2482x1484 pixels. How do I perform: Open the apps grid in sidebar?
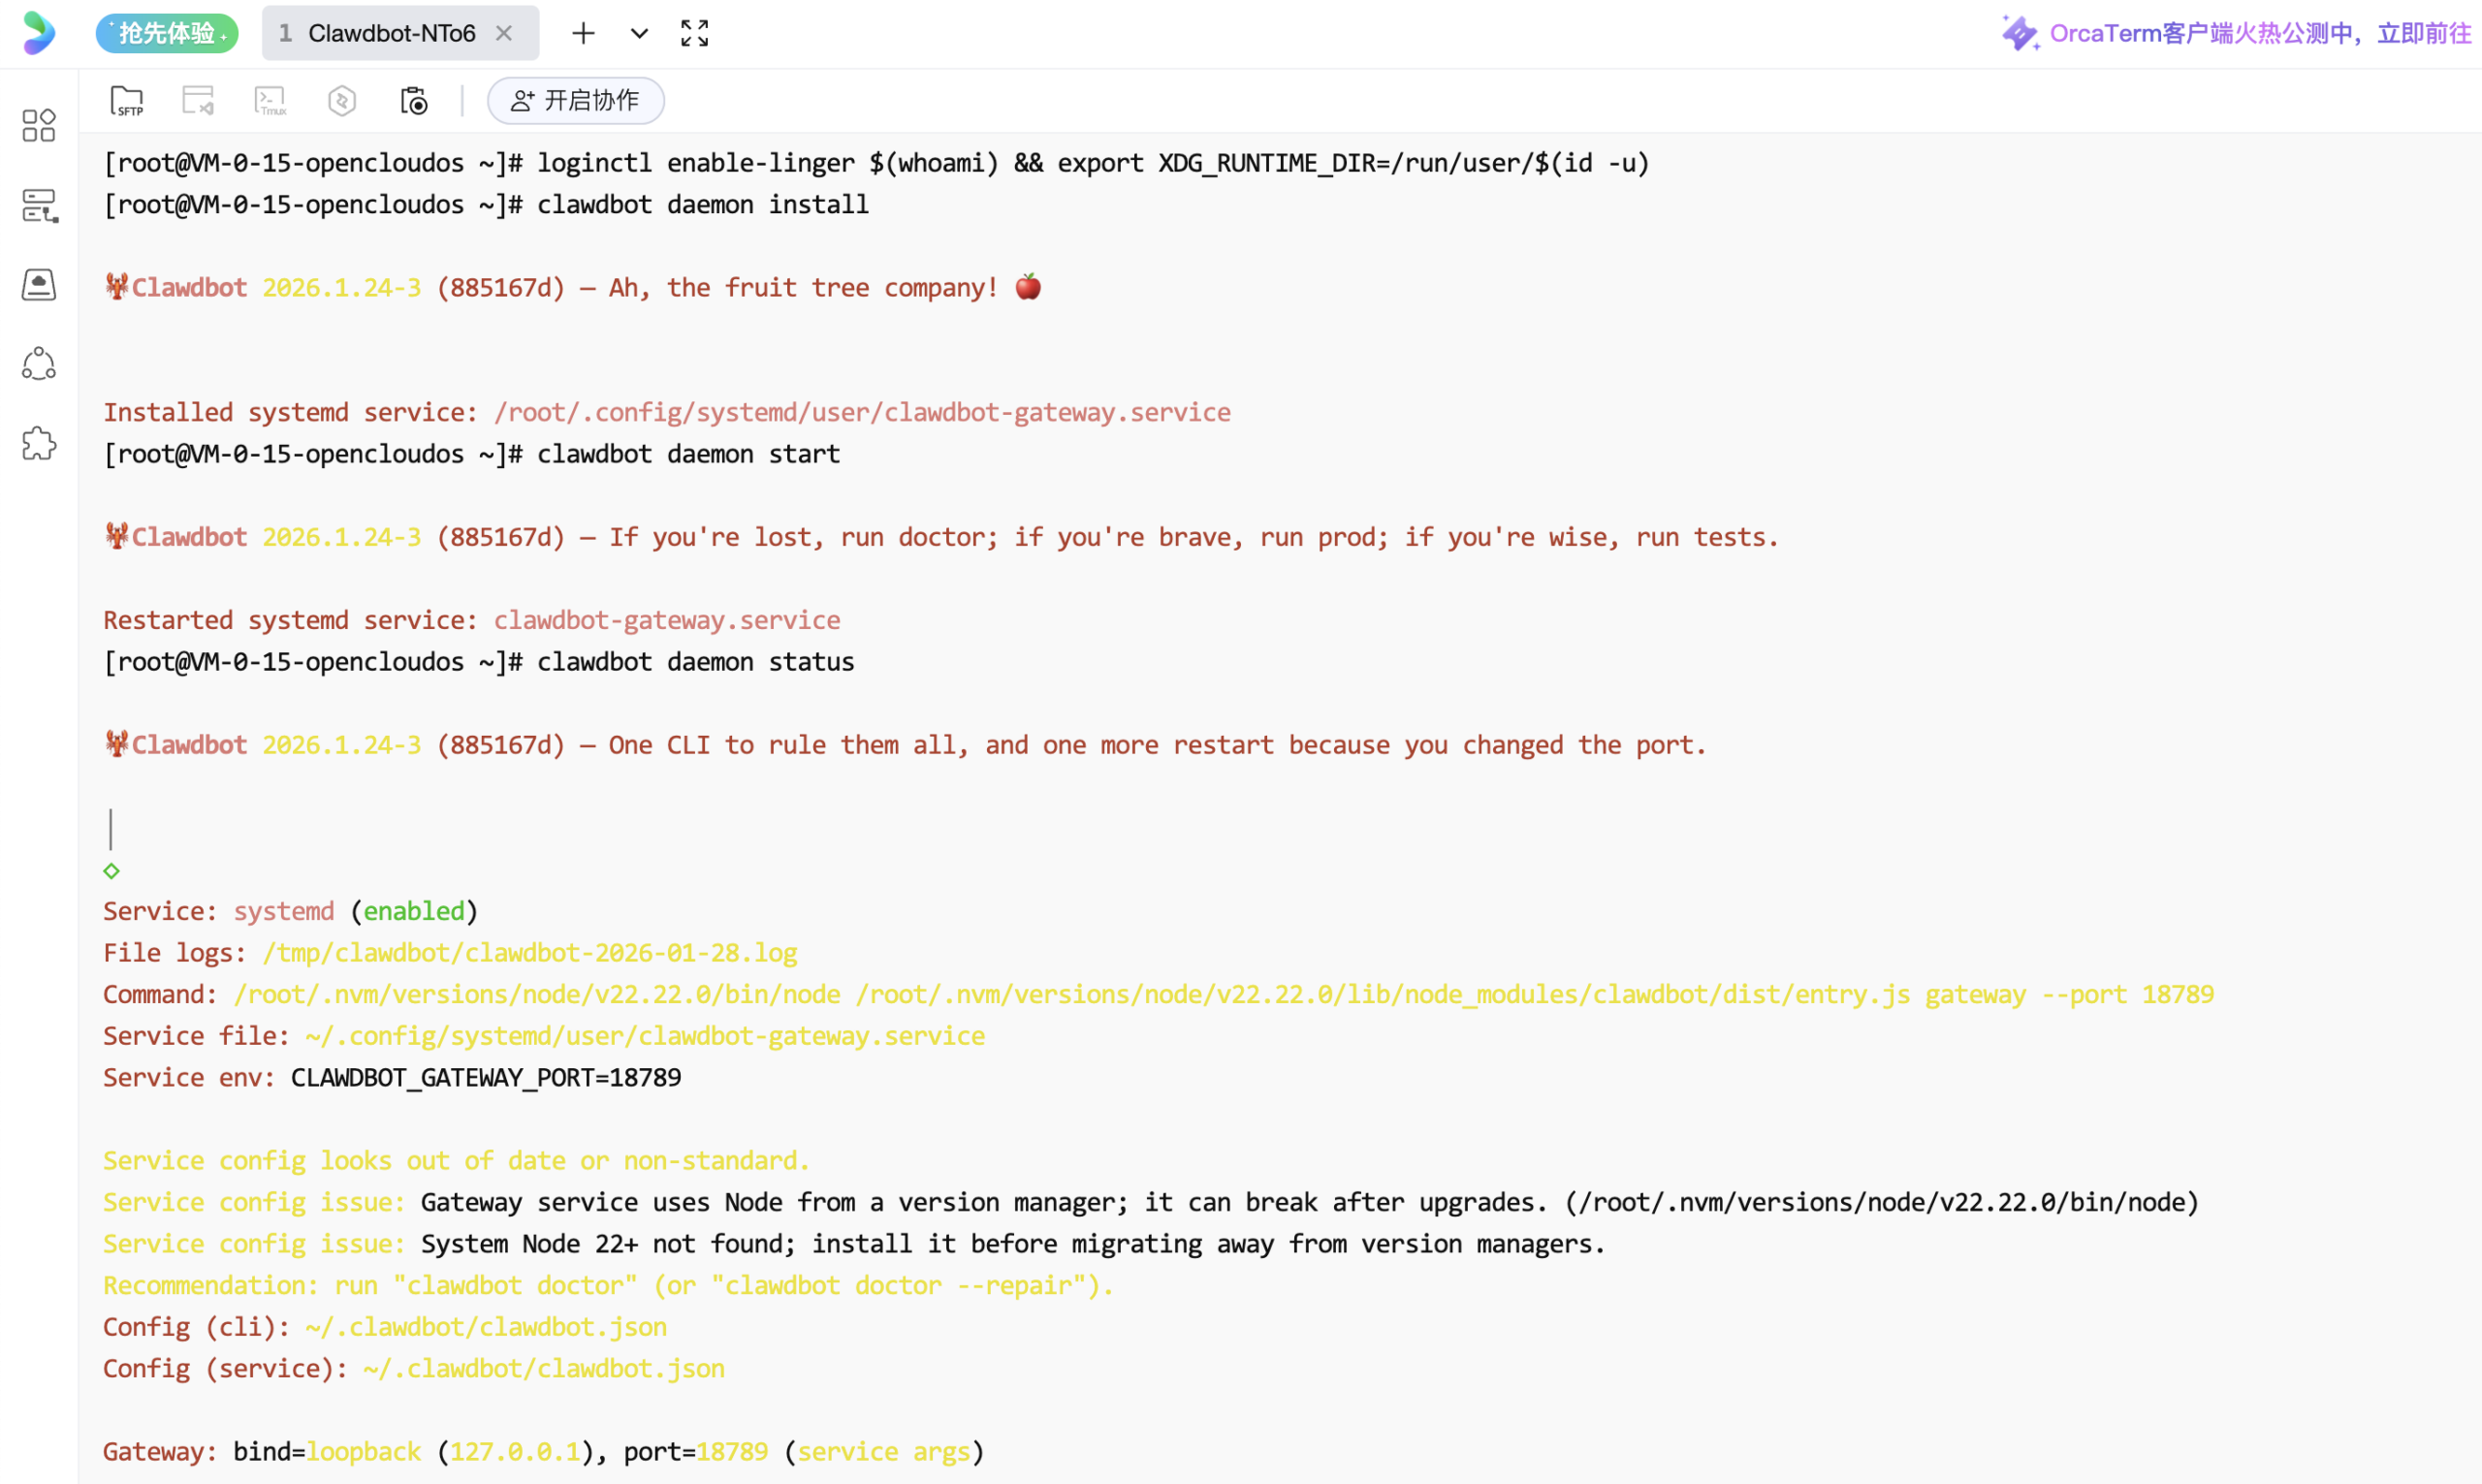click(x=39, y=125)
